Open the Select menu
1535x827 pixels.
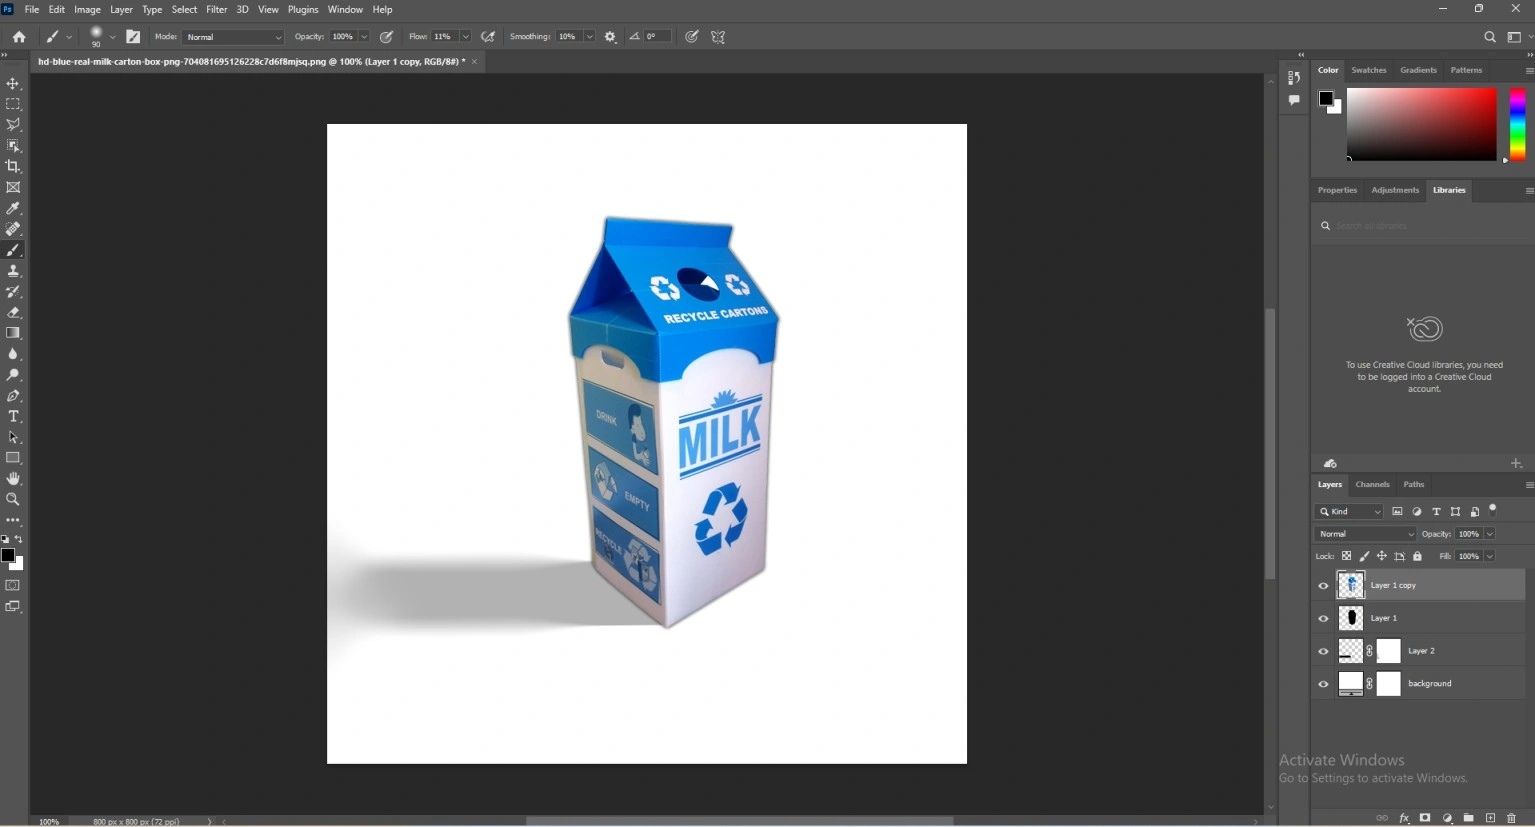click(x=184, y=9)
